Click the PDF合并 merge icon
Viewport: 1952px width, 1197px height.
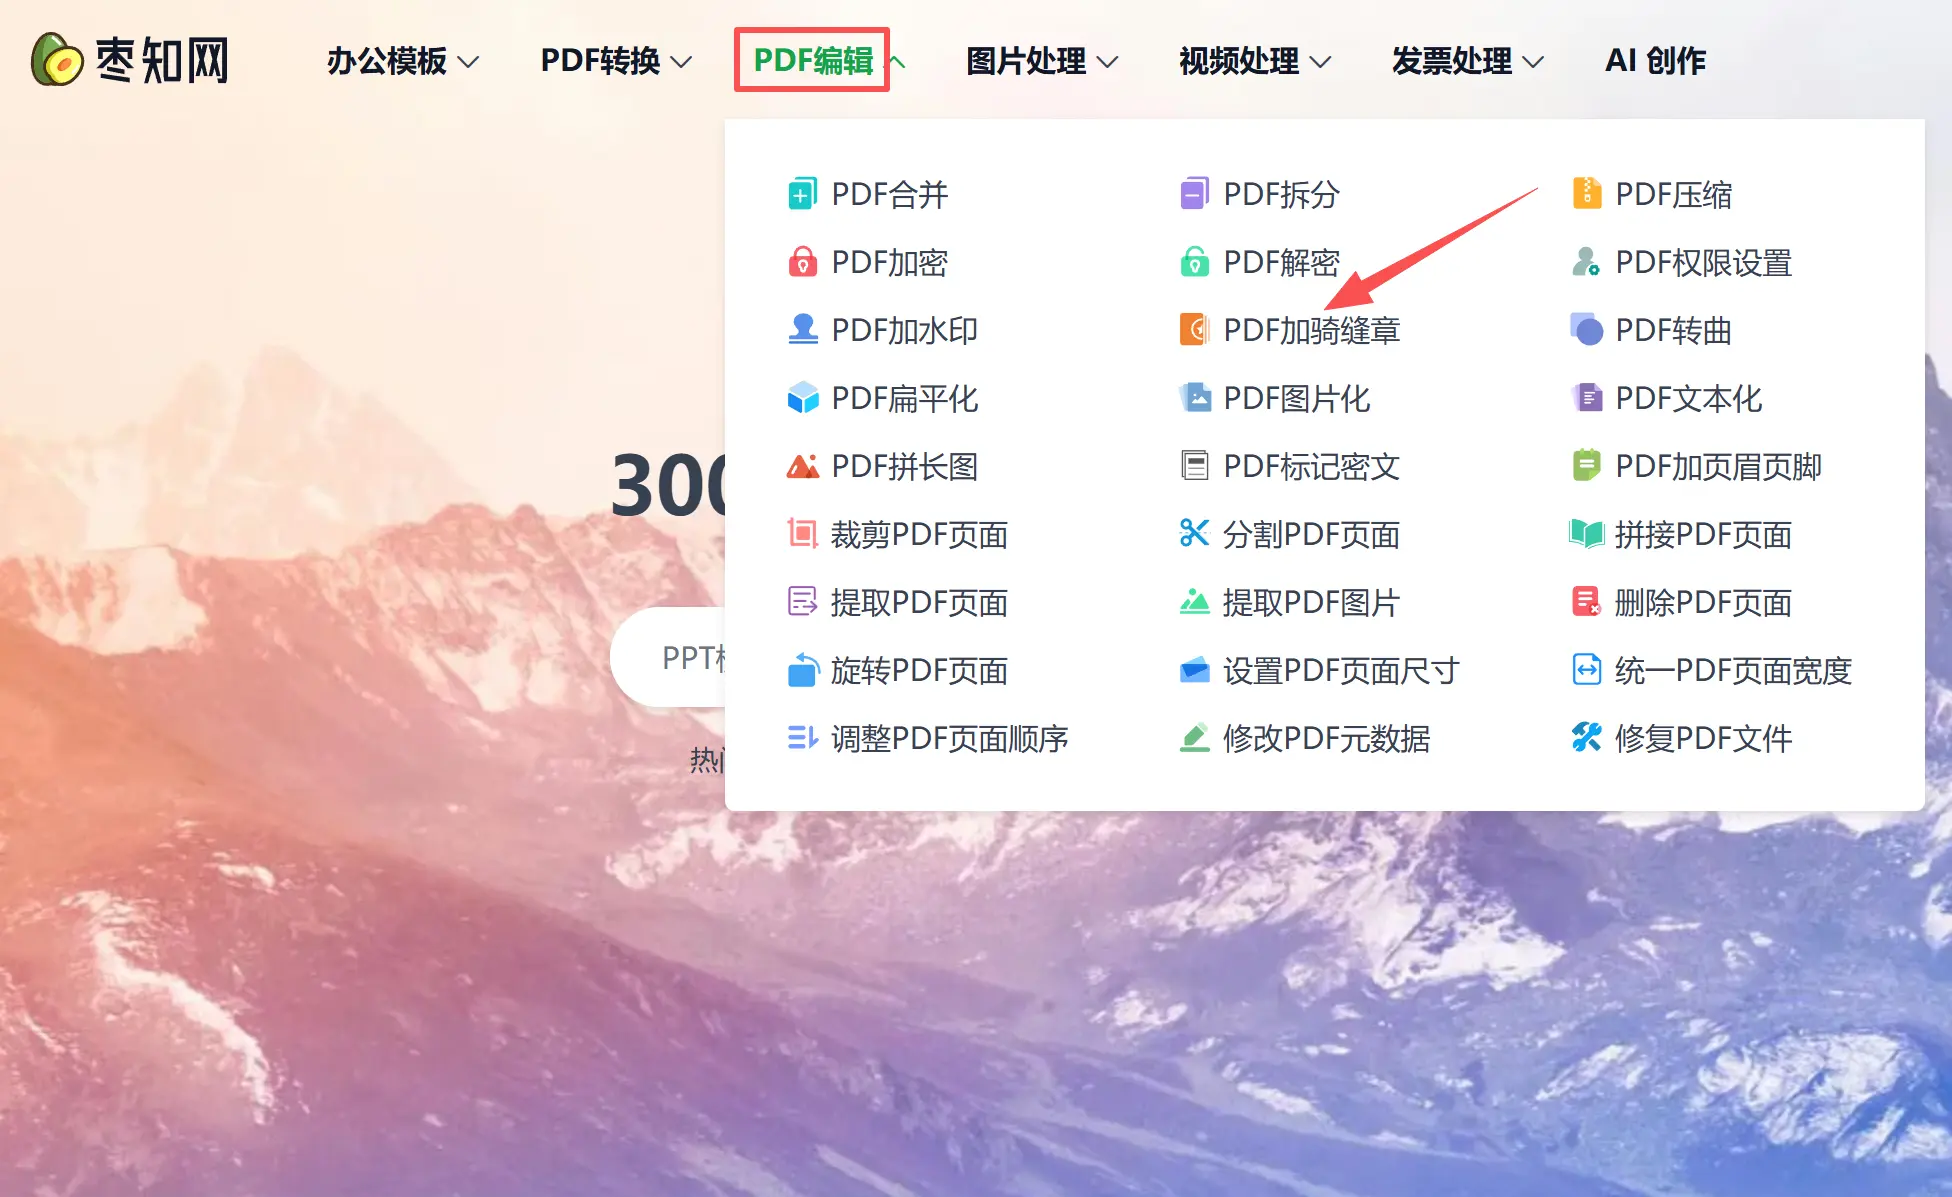802,194
